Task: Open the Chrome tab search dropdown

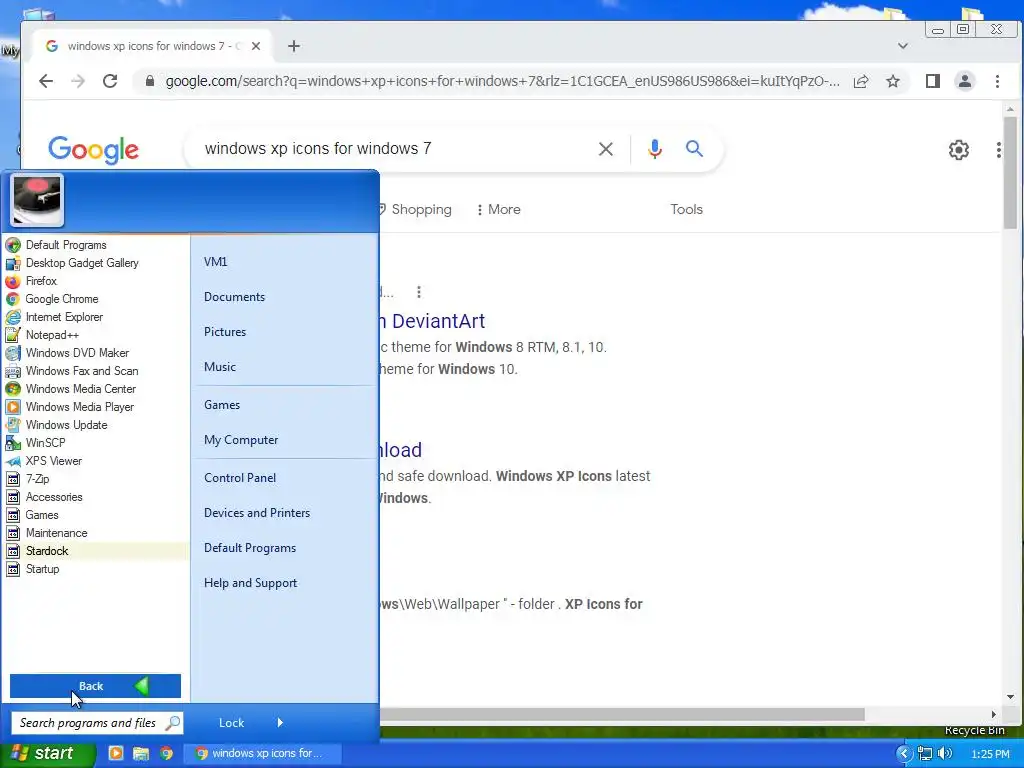Action: coord(903,46)
